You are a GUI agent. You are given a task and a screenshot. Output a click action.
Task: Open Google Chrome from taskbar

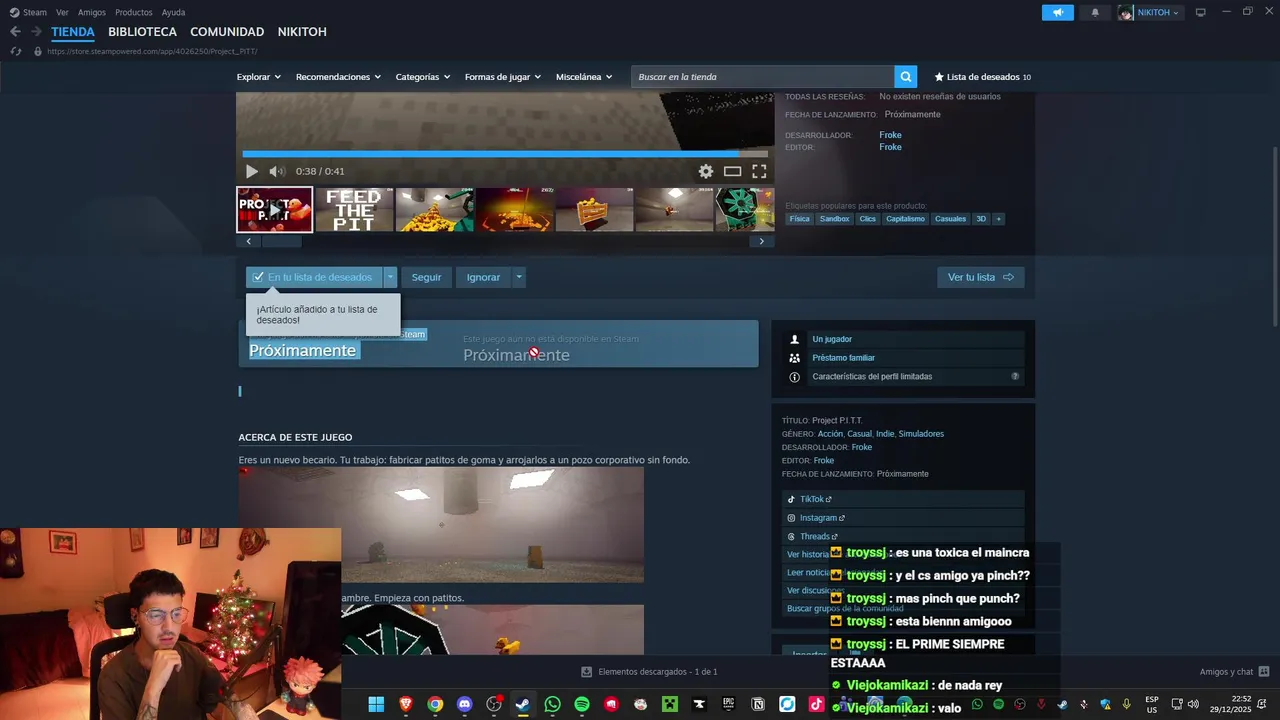[435, 704]
